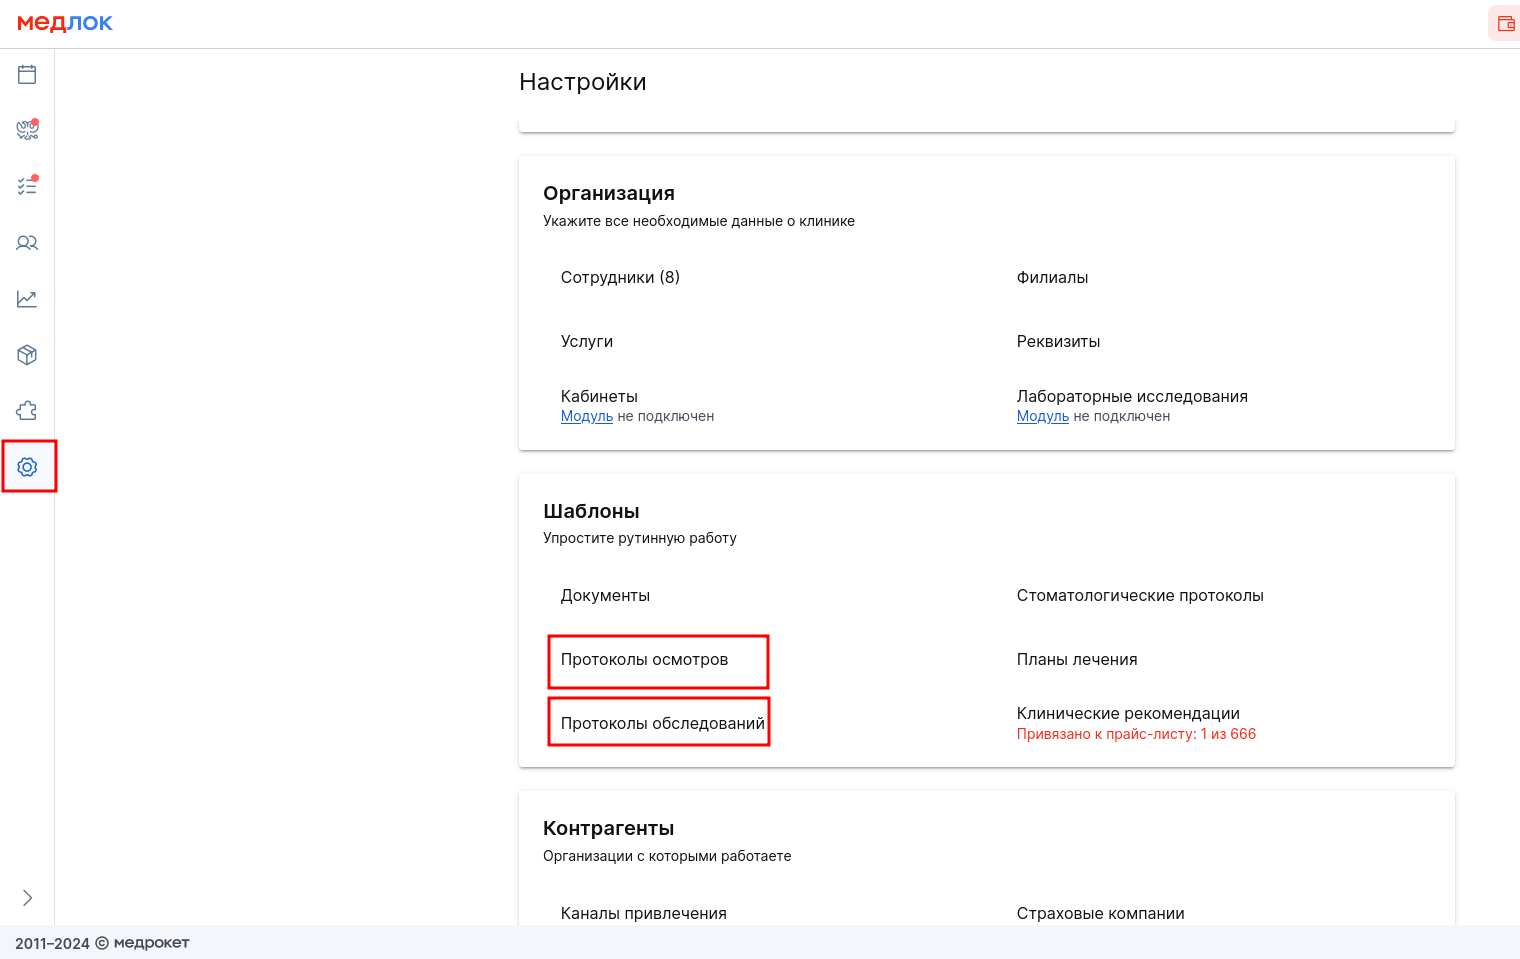Click the settings gear icon in sidebar
The height and width of the screenshot is (959, 1520).
coord(27,467)
